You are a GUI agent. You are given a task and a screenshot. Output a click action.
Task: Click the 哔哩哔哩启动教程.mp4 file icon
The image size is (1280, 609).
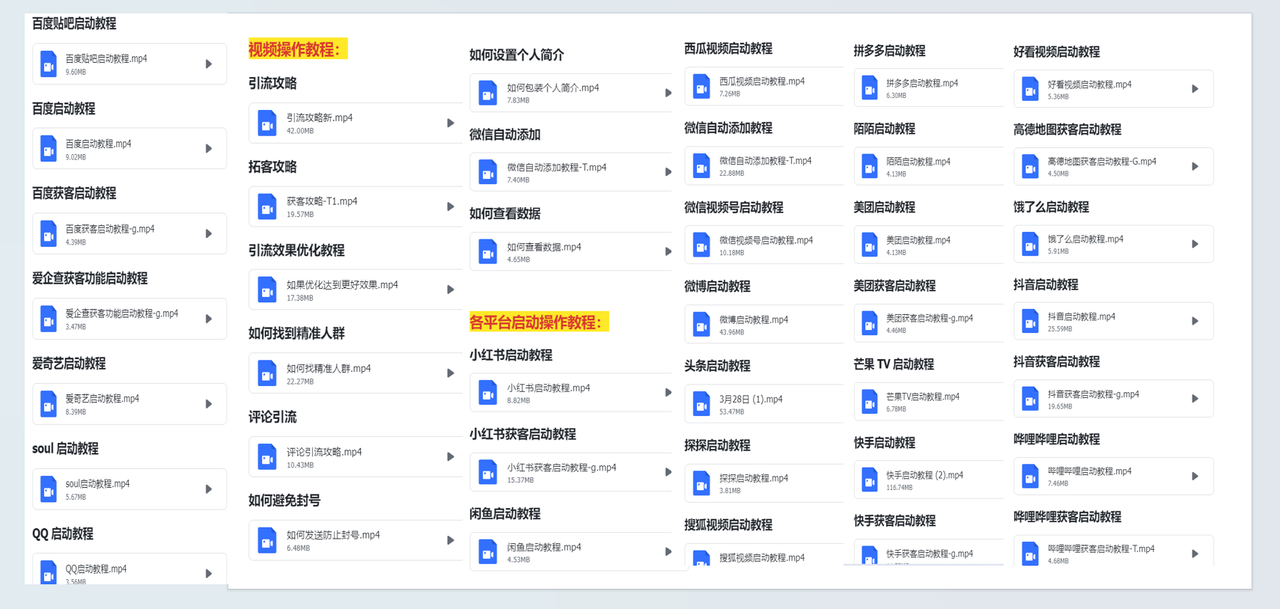point(1029,476)
